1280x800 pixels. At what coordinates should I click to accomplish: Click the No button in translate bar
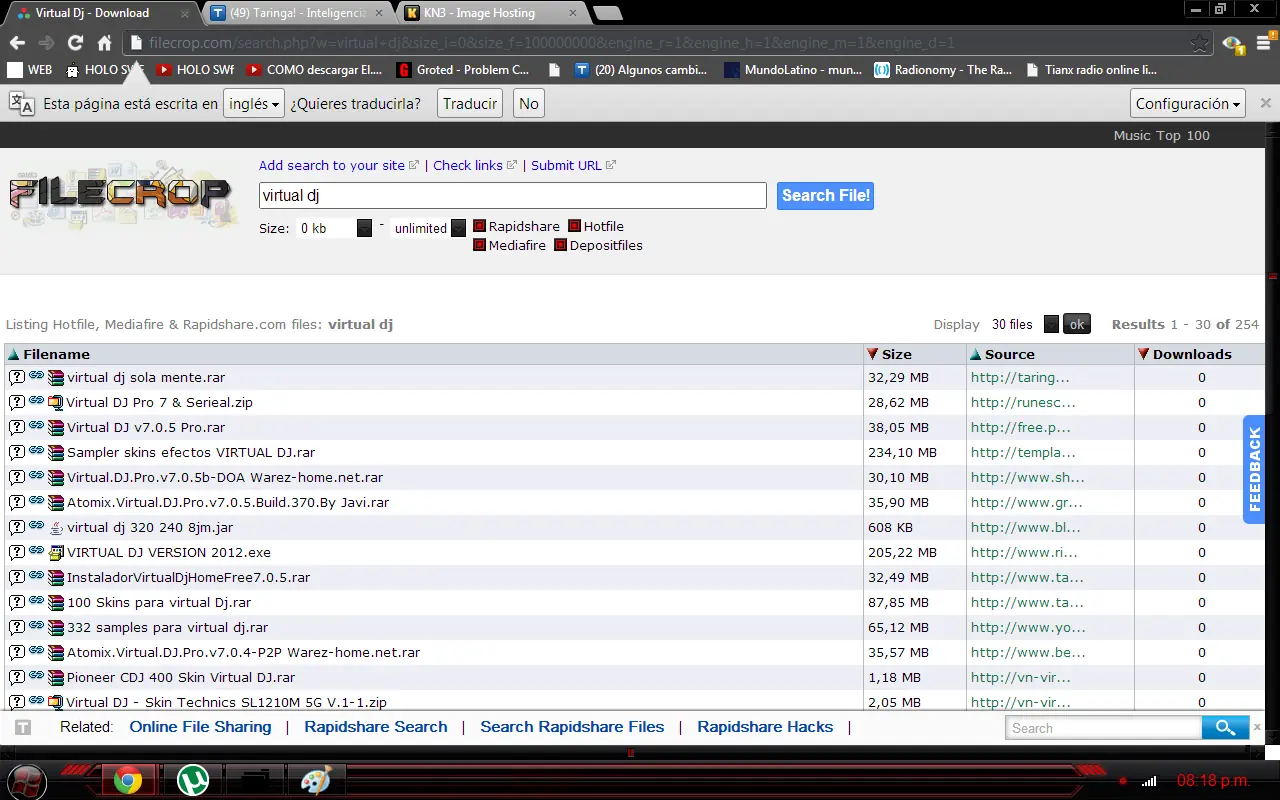[529, 104]
